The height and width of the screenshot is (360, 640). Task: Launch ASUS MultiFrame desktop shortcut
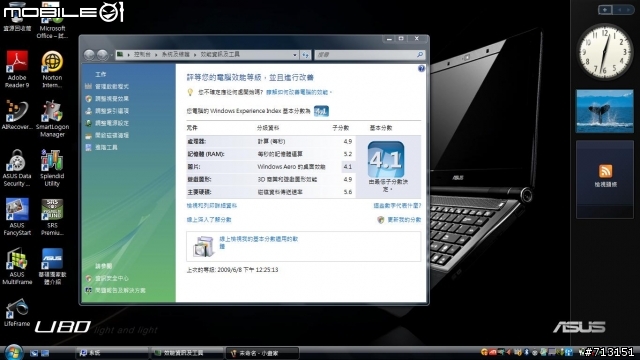point(17,266)
